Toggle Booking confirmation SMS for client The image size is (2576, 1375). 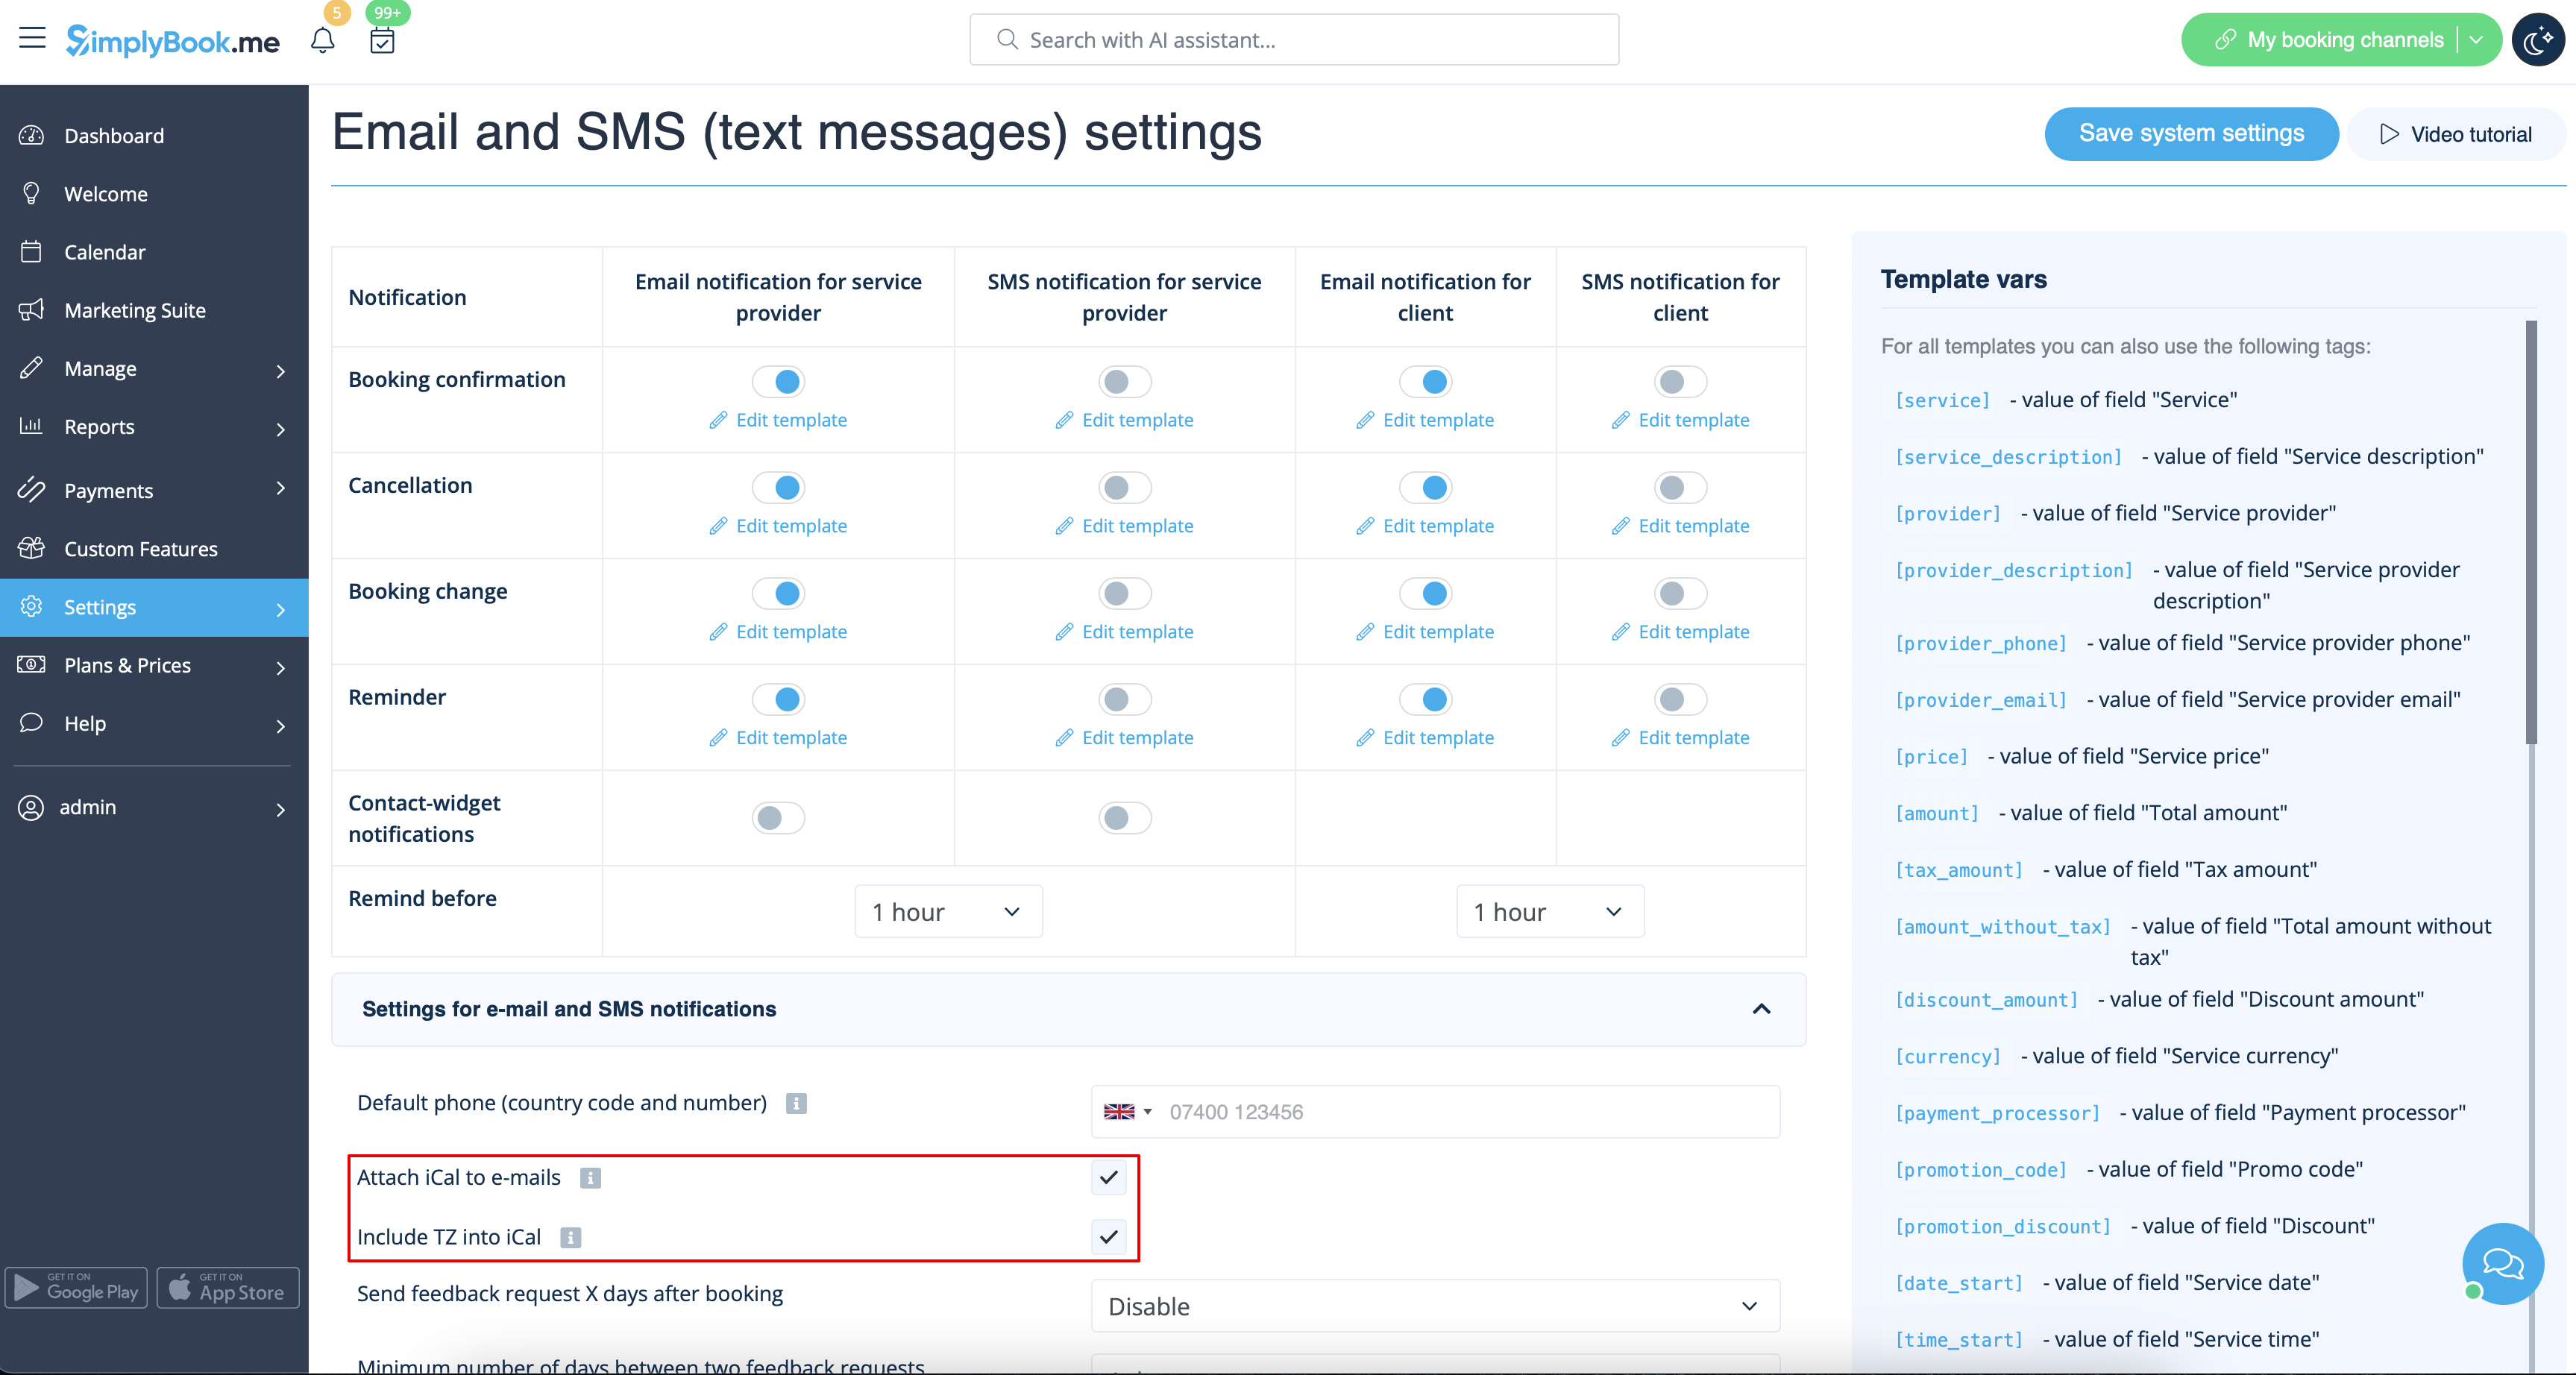[x=1680, y=381]
